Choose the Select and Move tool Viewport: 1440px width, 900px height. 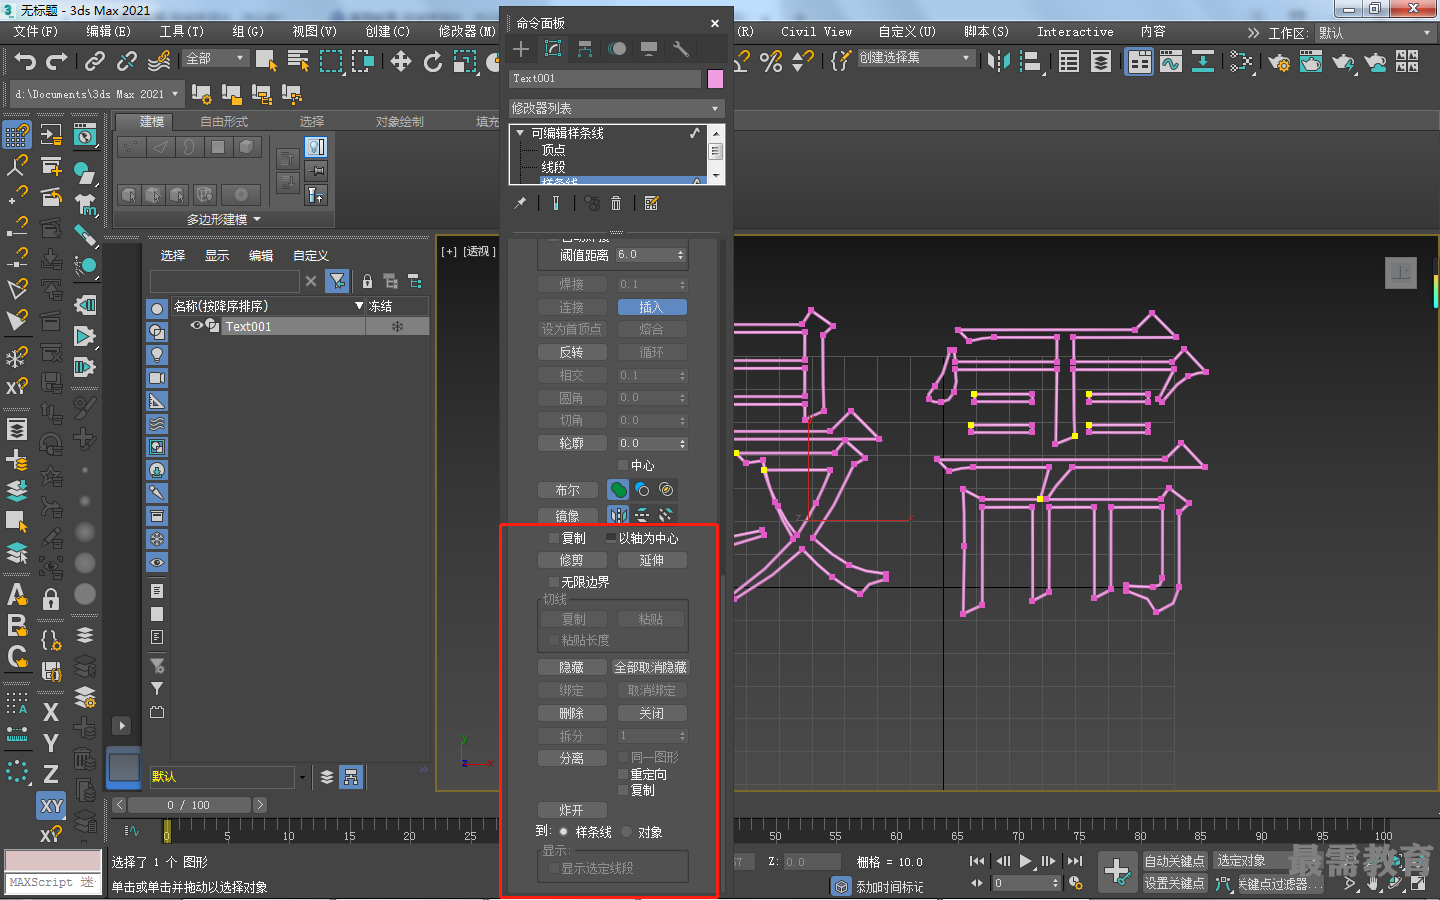point(401,62)
